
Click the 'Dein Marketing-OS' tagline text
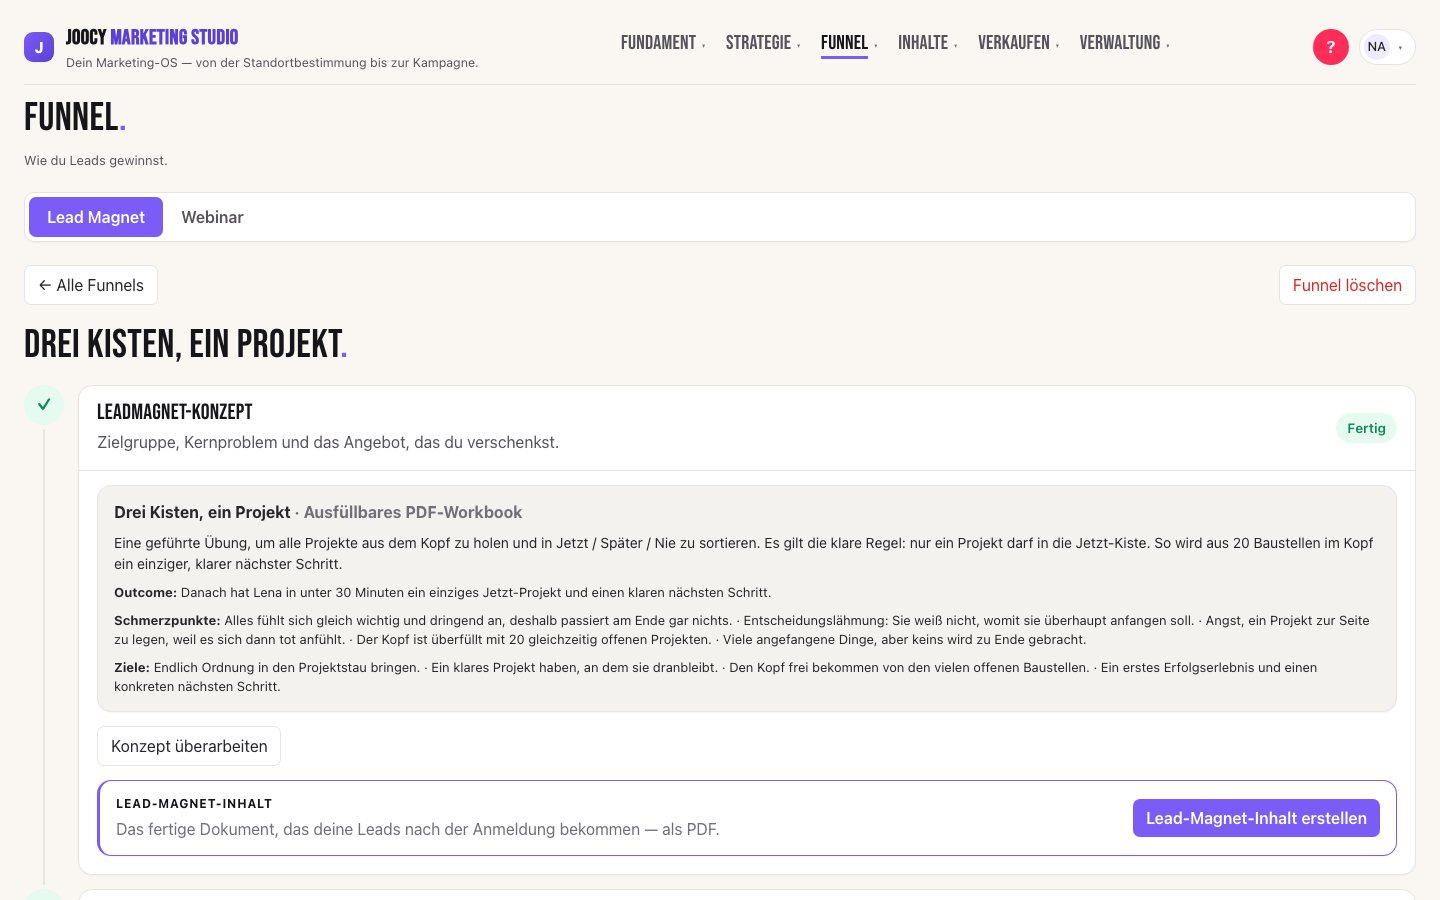272,63
